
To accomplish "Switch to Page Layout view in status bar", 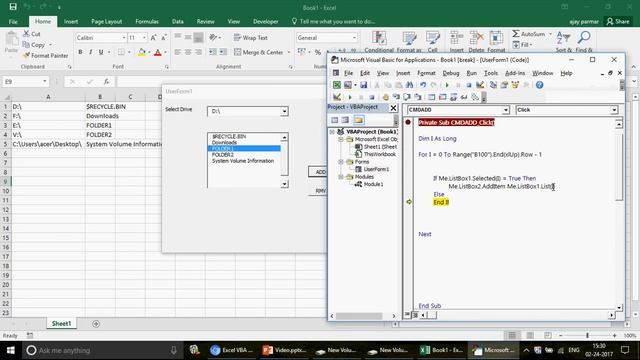I will coord(530,335).
